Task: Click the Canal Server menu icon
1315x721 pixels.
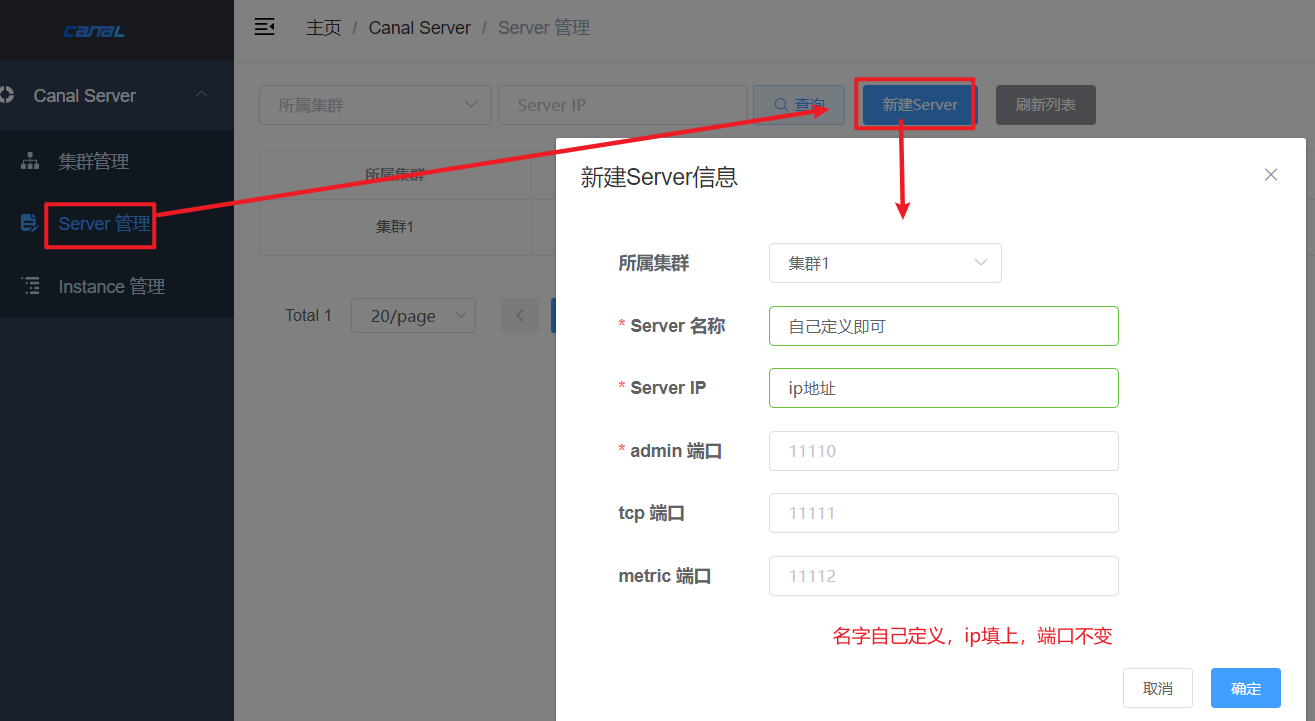Action: pyautogui.click(x=7, y=95)
